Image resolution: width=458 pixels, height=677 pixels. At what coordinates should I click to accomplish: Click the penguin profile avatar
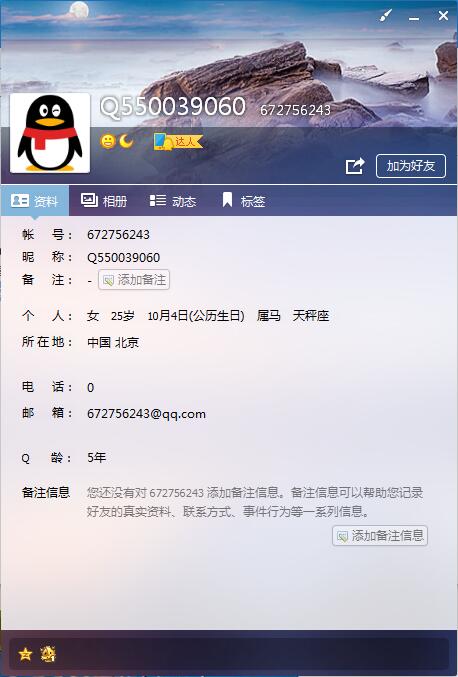50,133
